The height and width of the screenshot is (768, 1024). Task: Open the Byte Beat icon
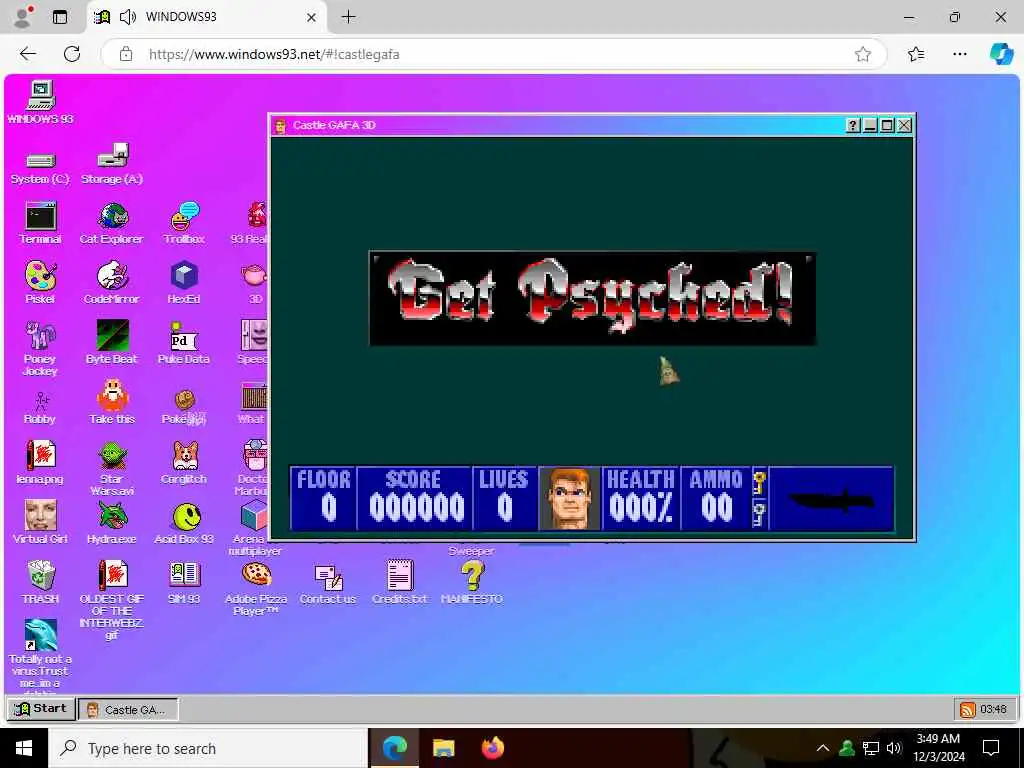[x=112, y=342]
